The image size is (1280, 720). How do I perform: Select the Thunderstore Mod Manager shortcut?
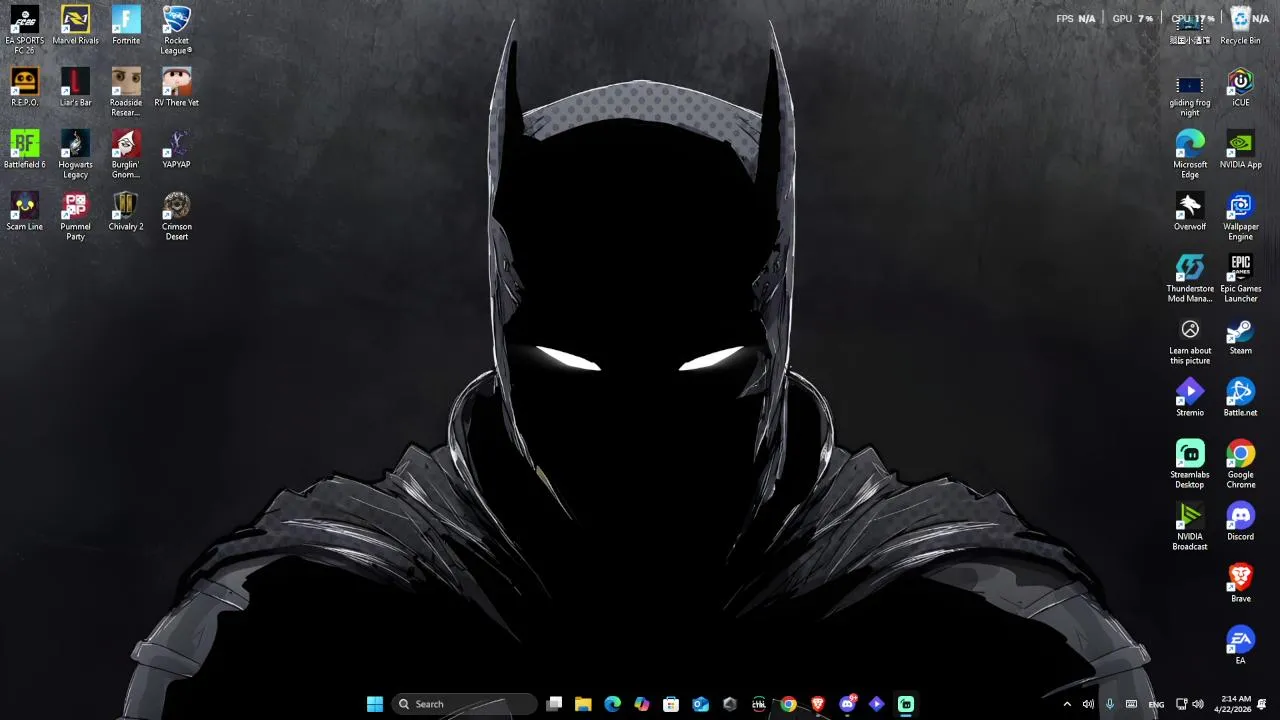pos(1190,278)
